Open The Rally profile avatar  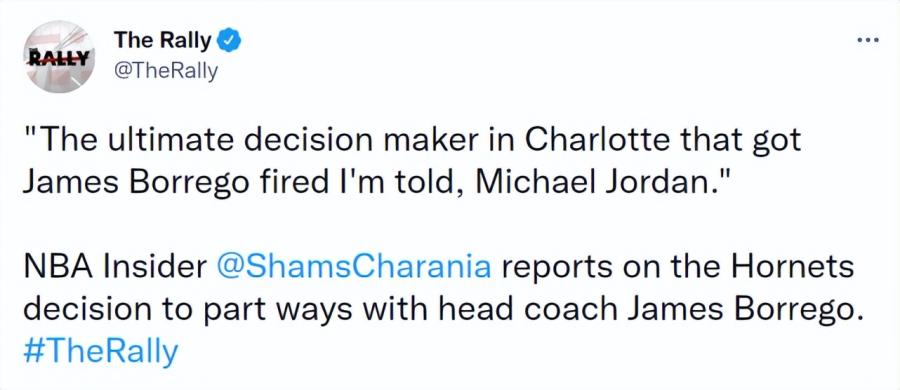pos(59,56)
